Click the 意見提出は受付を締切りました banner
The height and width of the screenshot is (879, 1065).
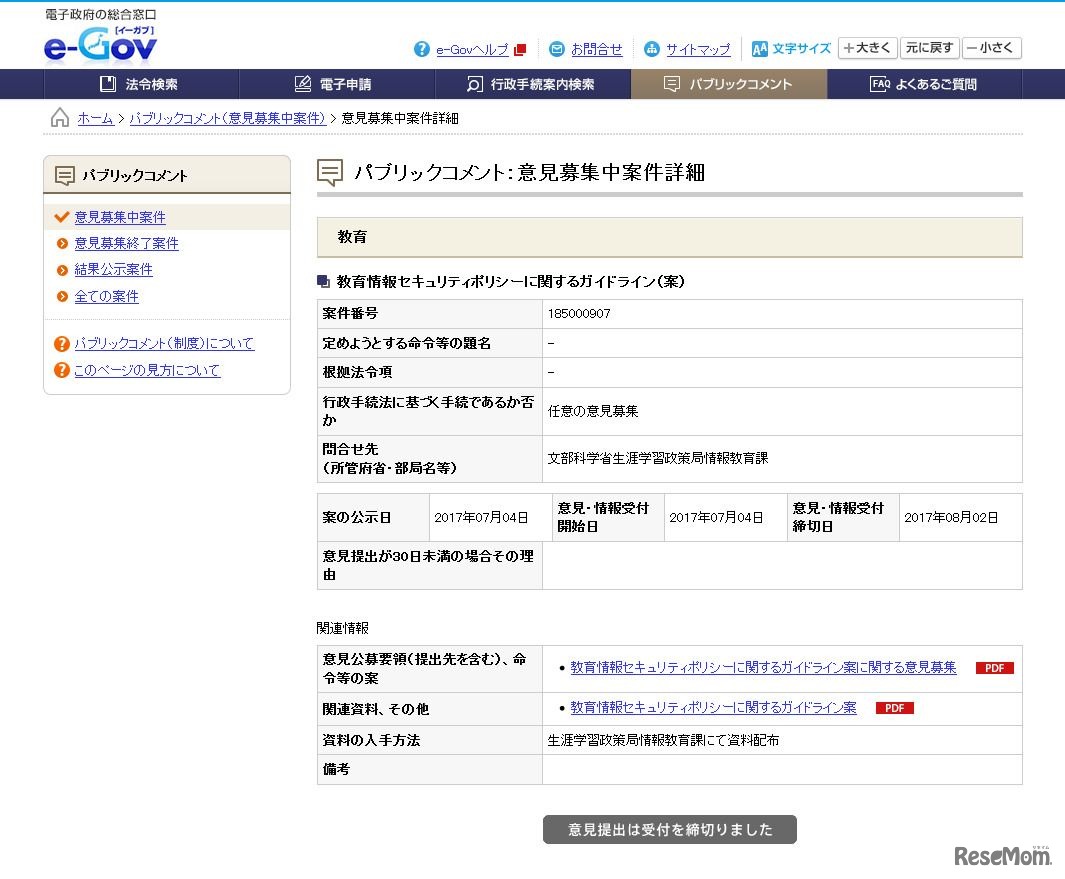click(x=668, y=828)
